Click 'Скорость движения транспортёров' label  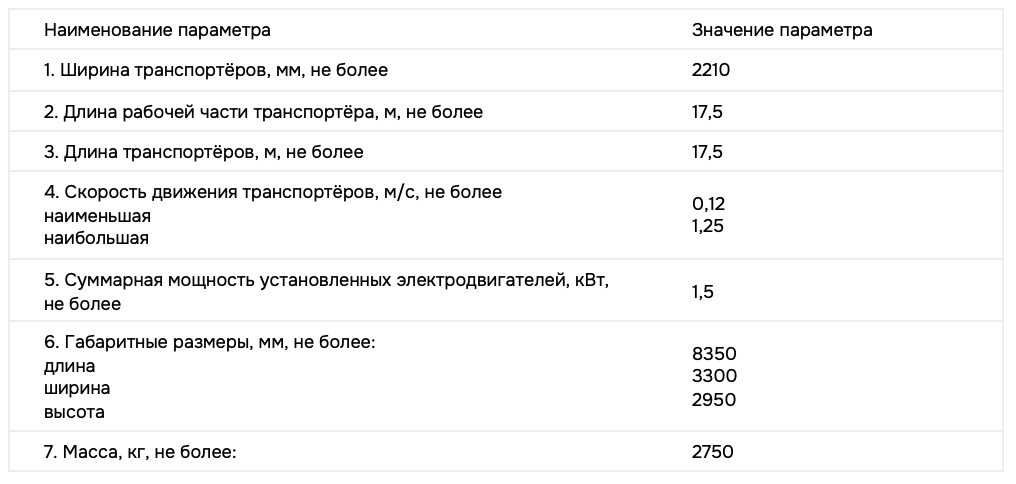point(273,192)
